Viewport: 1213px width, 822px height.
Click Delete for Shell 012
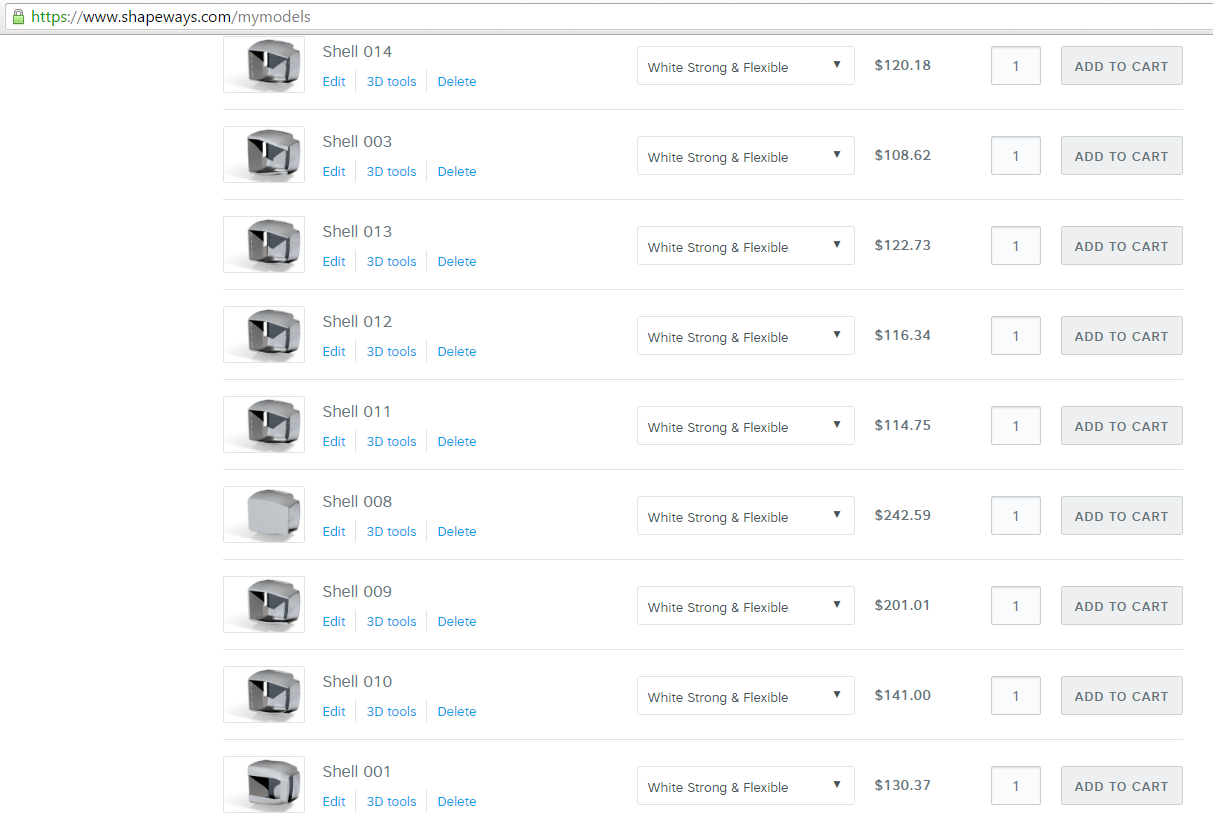coord(456,351)
